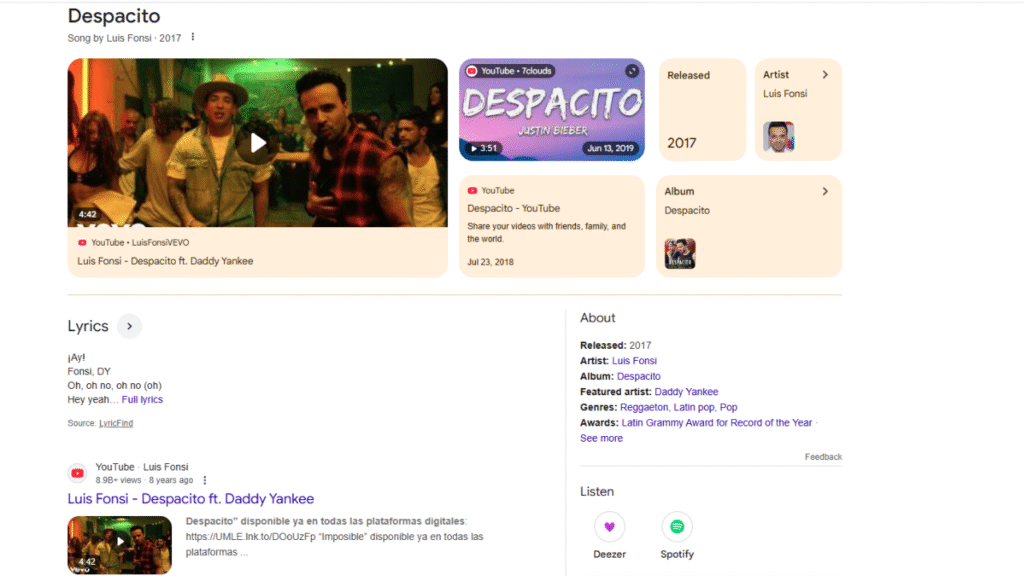This screenshot has height=576, width=1024.
Task: Open the Luis Fonsi artist link in About
Action: [634, 360]
